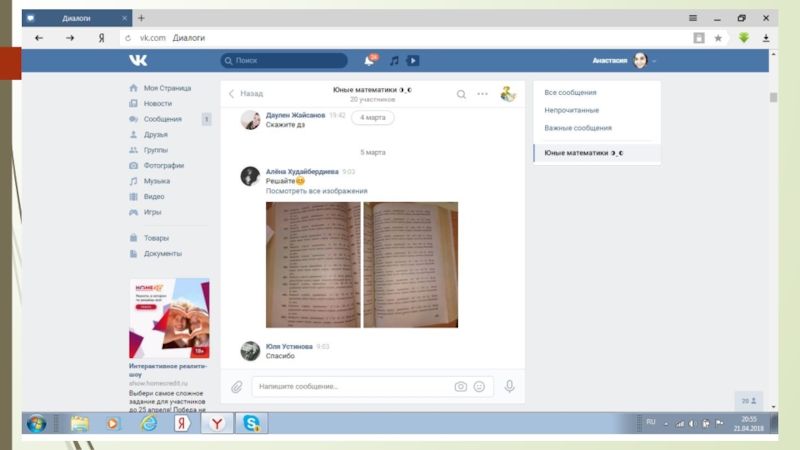The height and width of the screenshot is (450, 800).
Task: Open the emoji smiley picker
Action: pos(479,386)
